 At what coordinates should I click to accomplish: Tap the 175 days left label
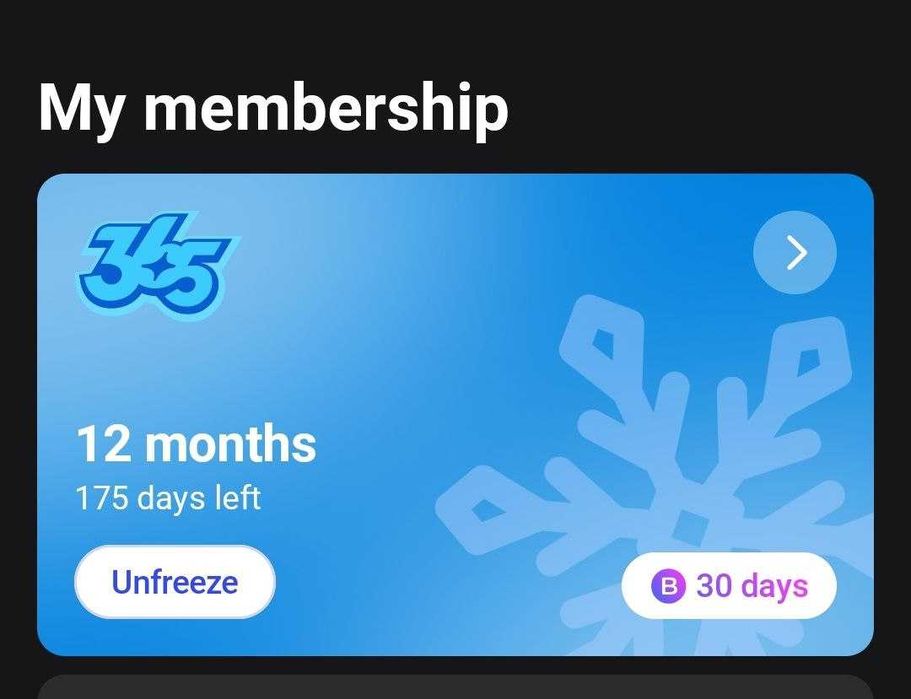(x=168, y=499)
